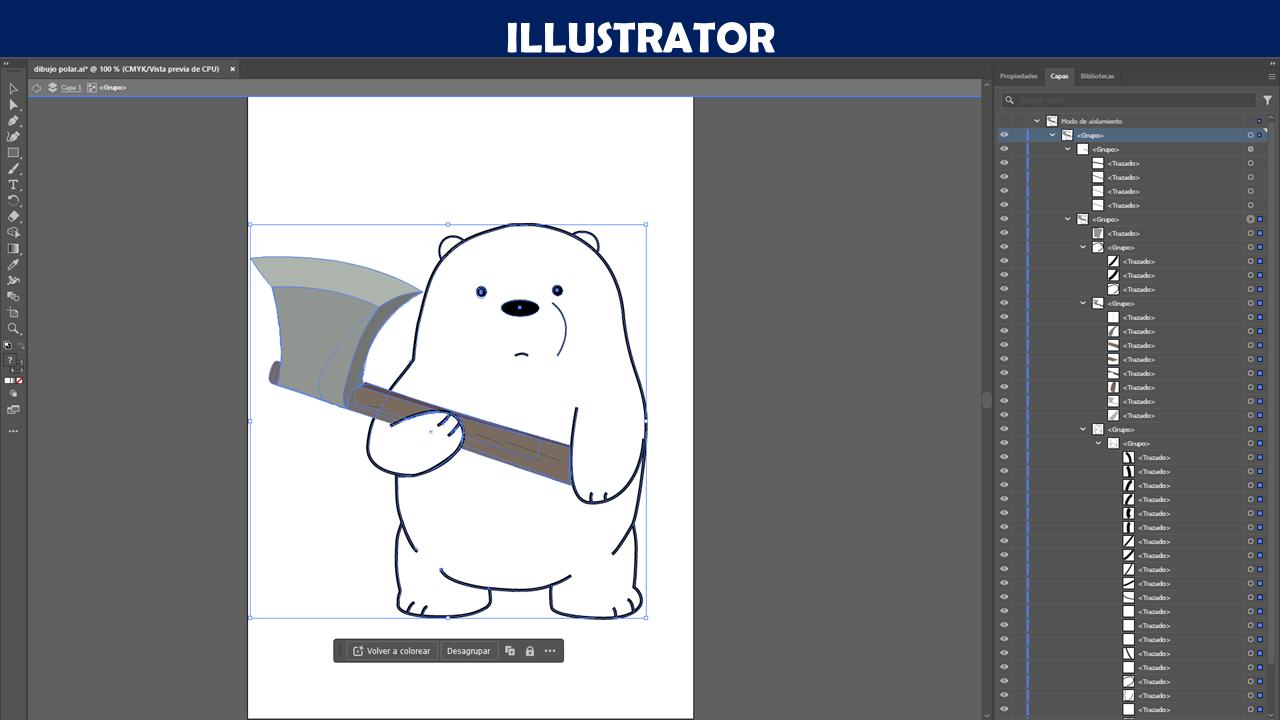Click the Desagrupar button
Screen dimensions: 1280x720
point(468,651)
